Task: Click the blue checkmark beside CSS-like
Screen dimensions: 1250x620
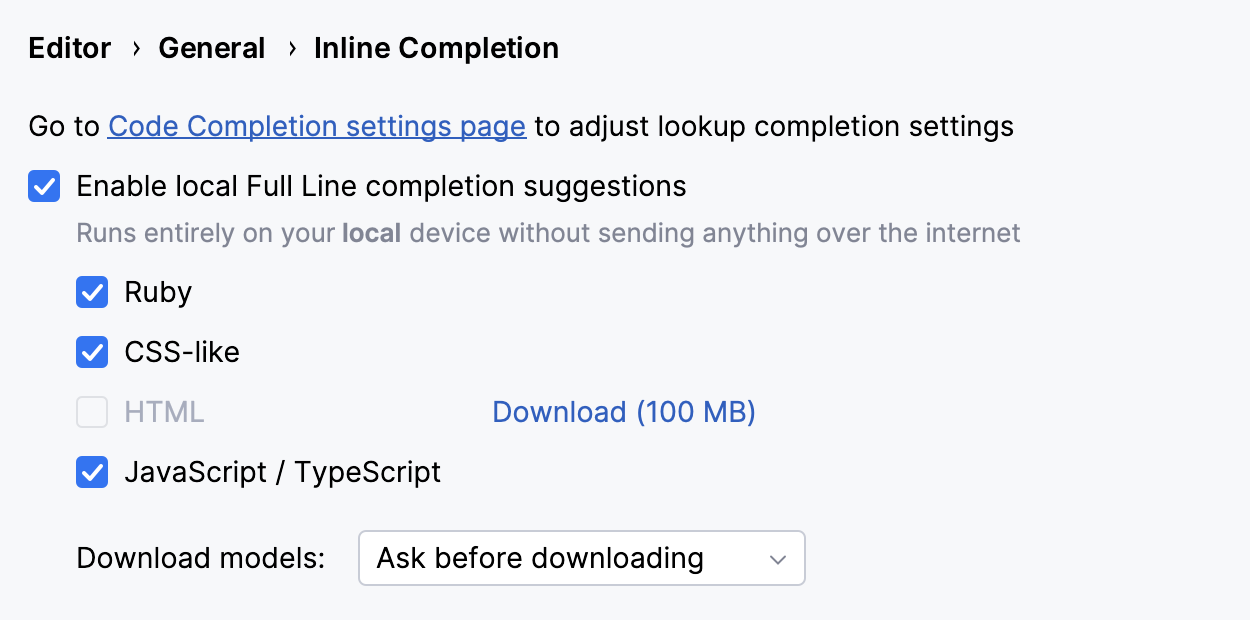Action: tap(92, 352)
